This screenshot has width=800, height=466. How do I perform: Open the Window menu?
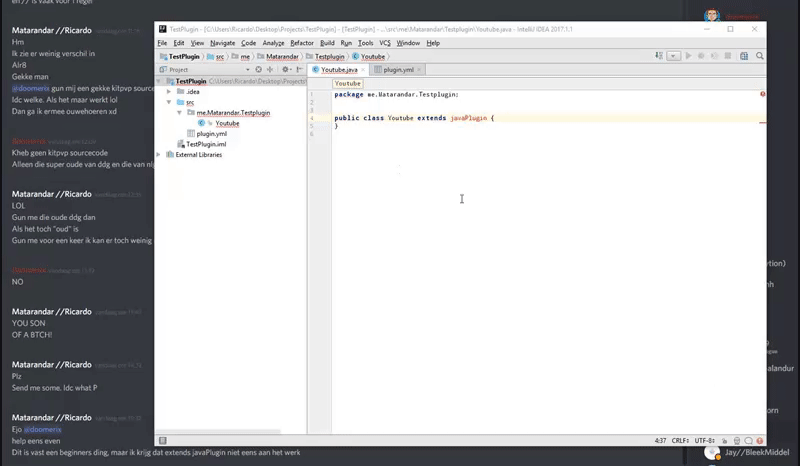point(408,43)
